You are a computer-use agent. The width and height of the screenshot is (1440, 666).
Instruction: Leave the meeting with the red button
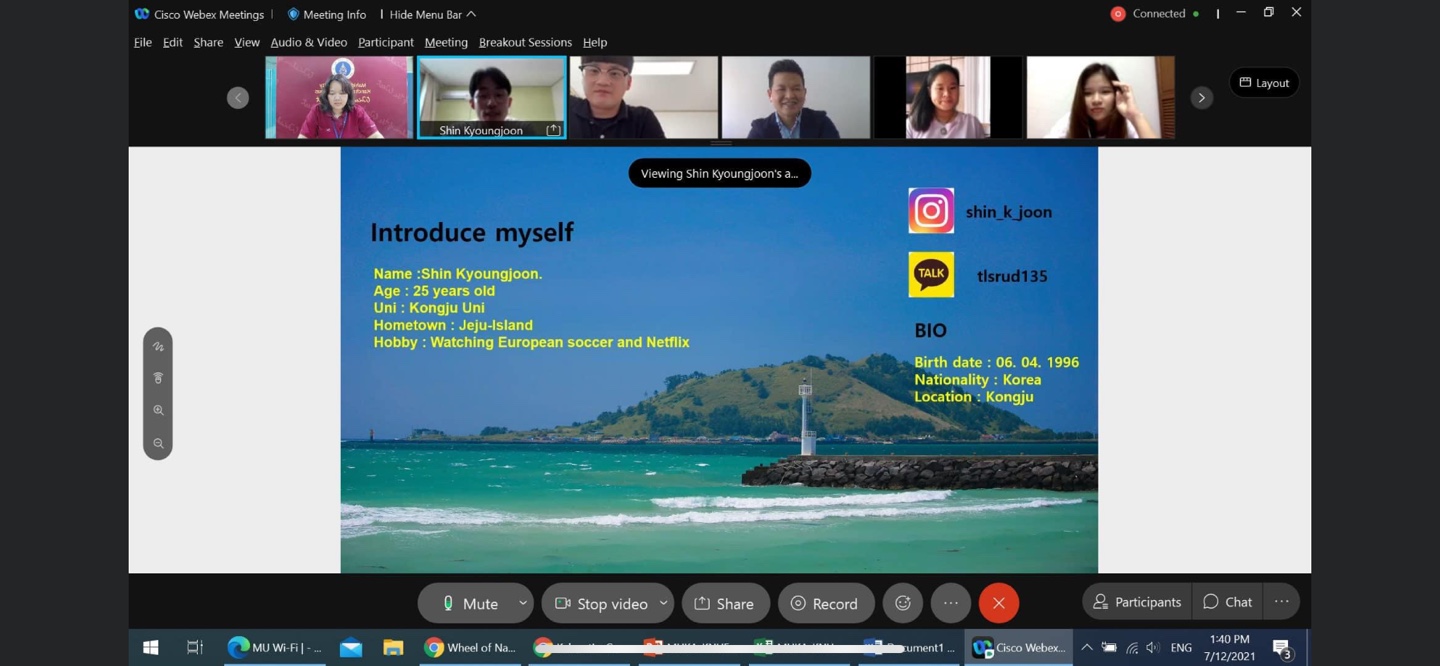[x=998, y=603]
